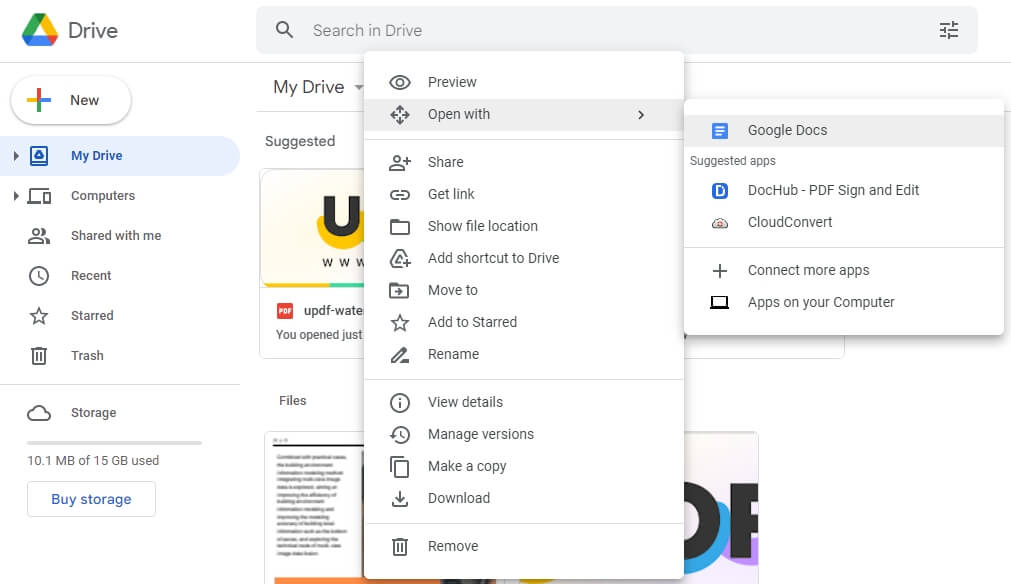Select Rename from the context menu

(x=524, y=355)
